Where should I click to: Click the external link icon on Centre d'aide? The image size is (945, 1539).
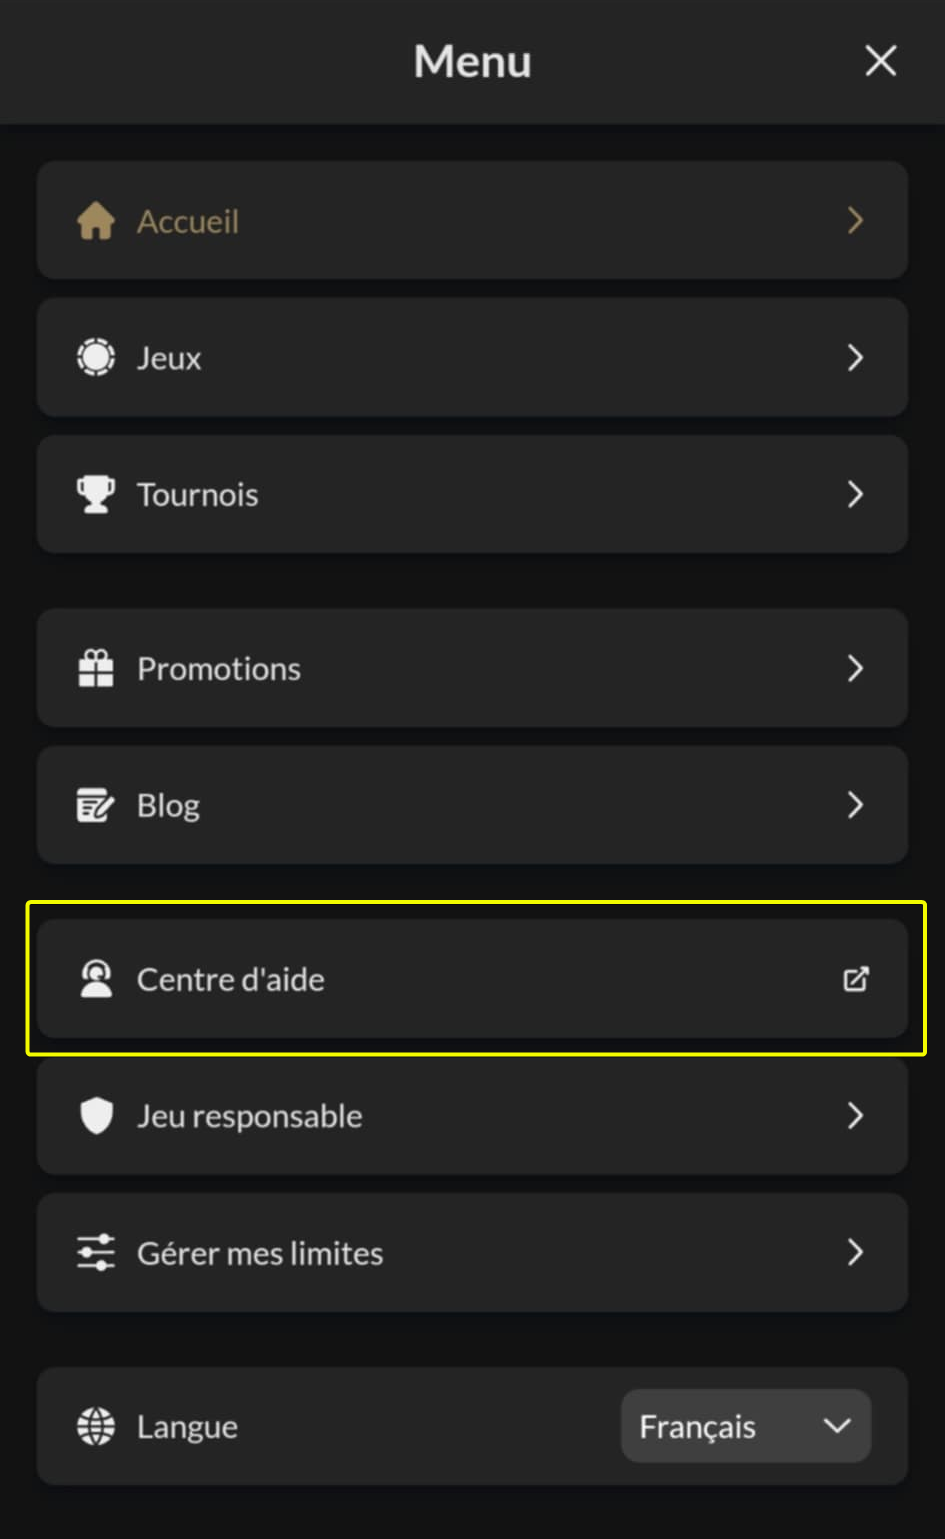855,979
